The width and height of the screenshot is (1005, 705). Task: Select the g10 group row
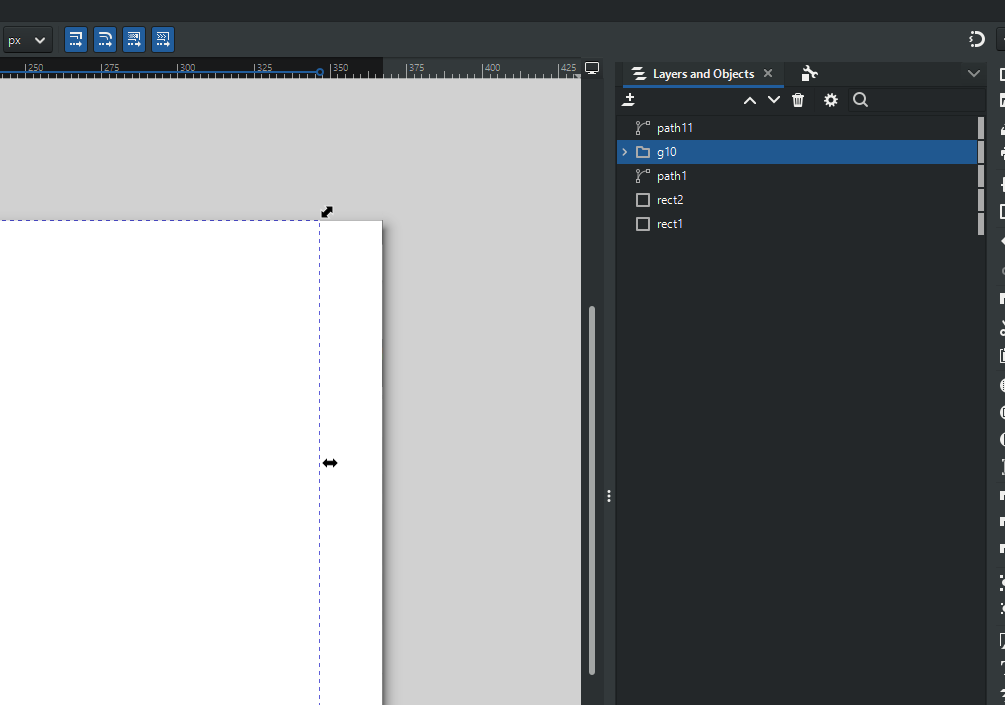tap(797, 152)
